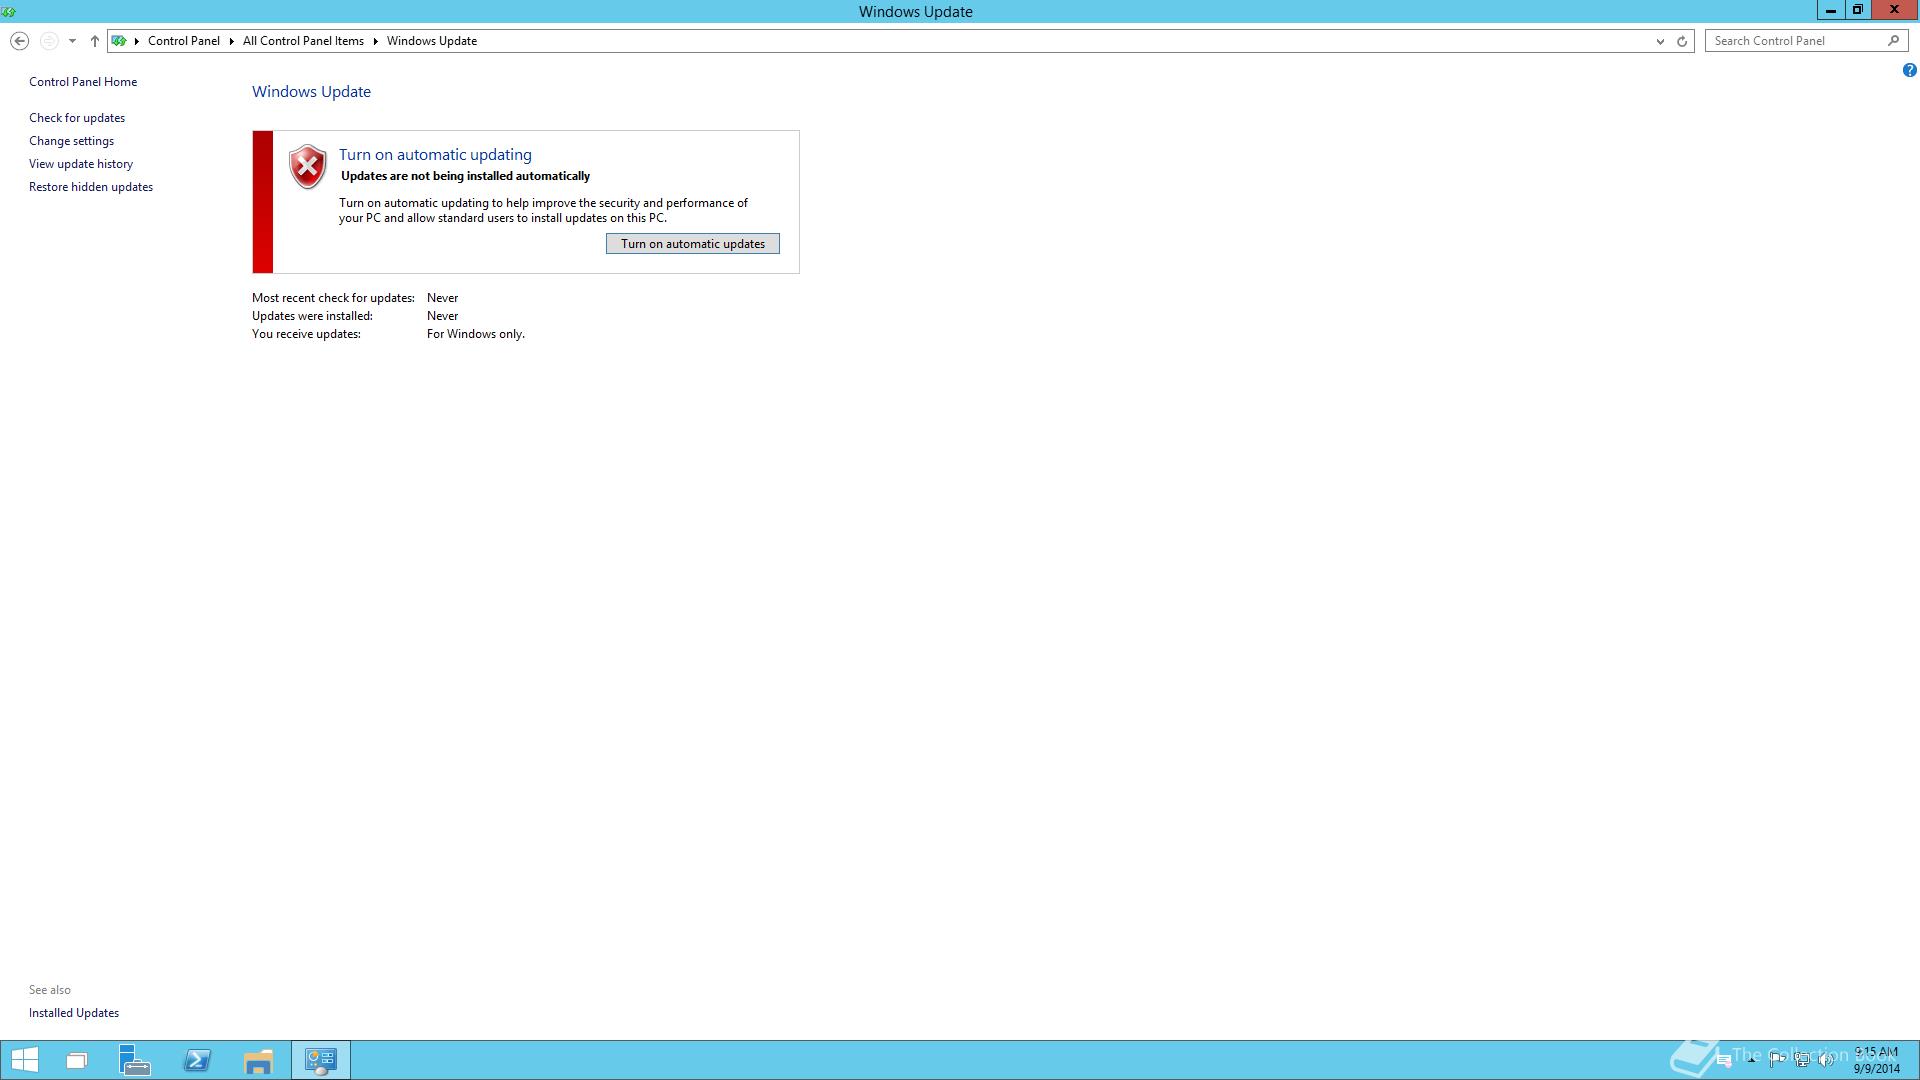Click the Turn on automatic updating heading

click(x=435, y=155)
